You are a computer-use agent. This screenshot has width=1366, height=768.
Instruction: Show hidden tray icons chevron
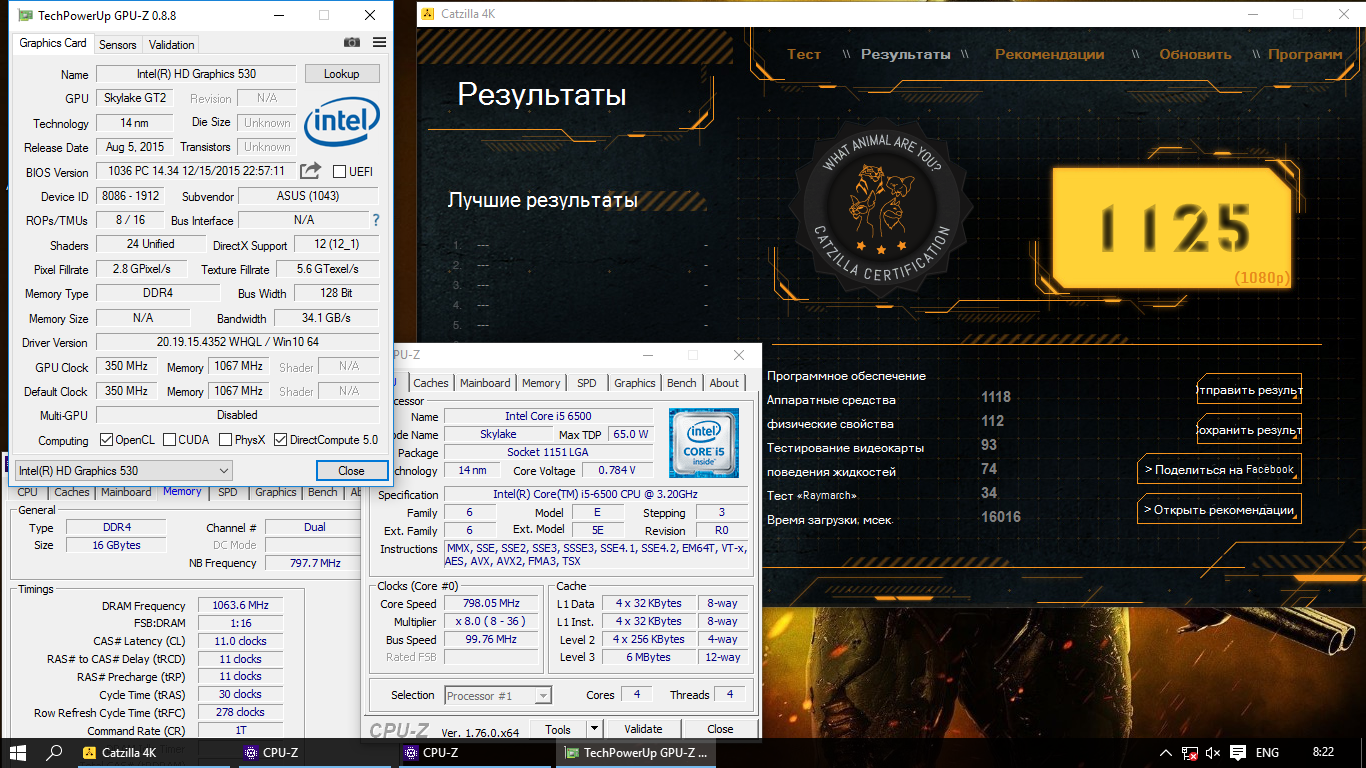pos(1166,753)
